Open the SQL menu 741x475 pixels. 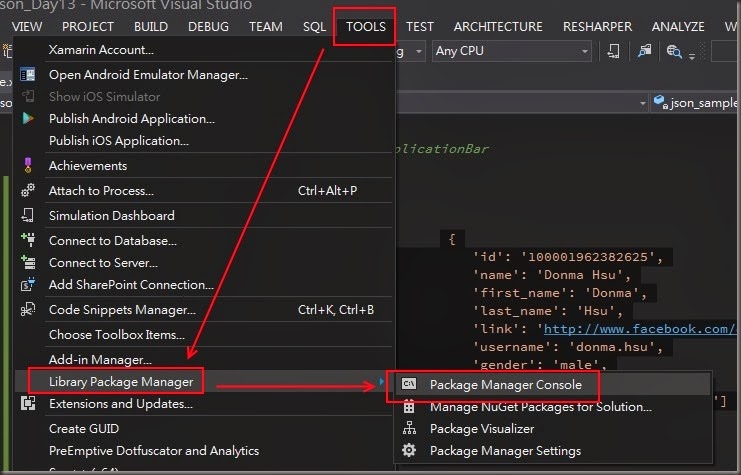click(x=314, y=26)
